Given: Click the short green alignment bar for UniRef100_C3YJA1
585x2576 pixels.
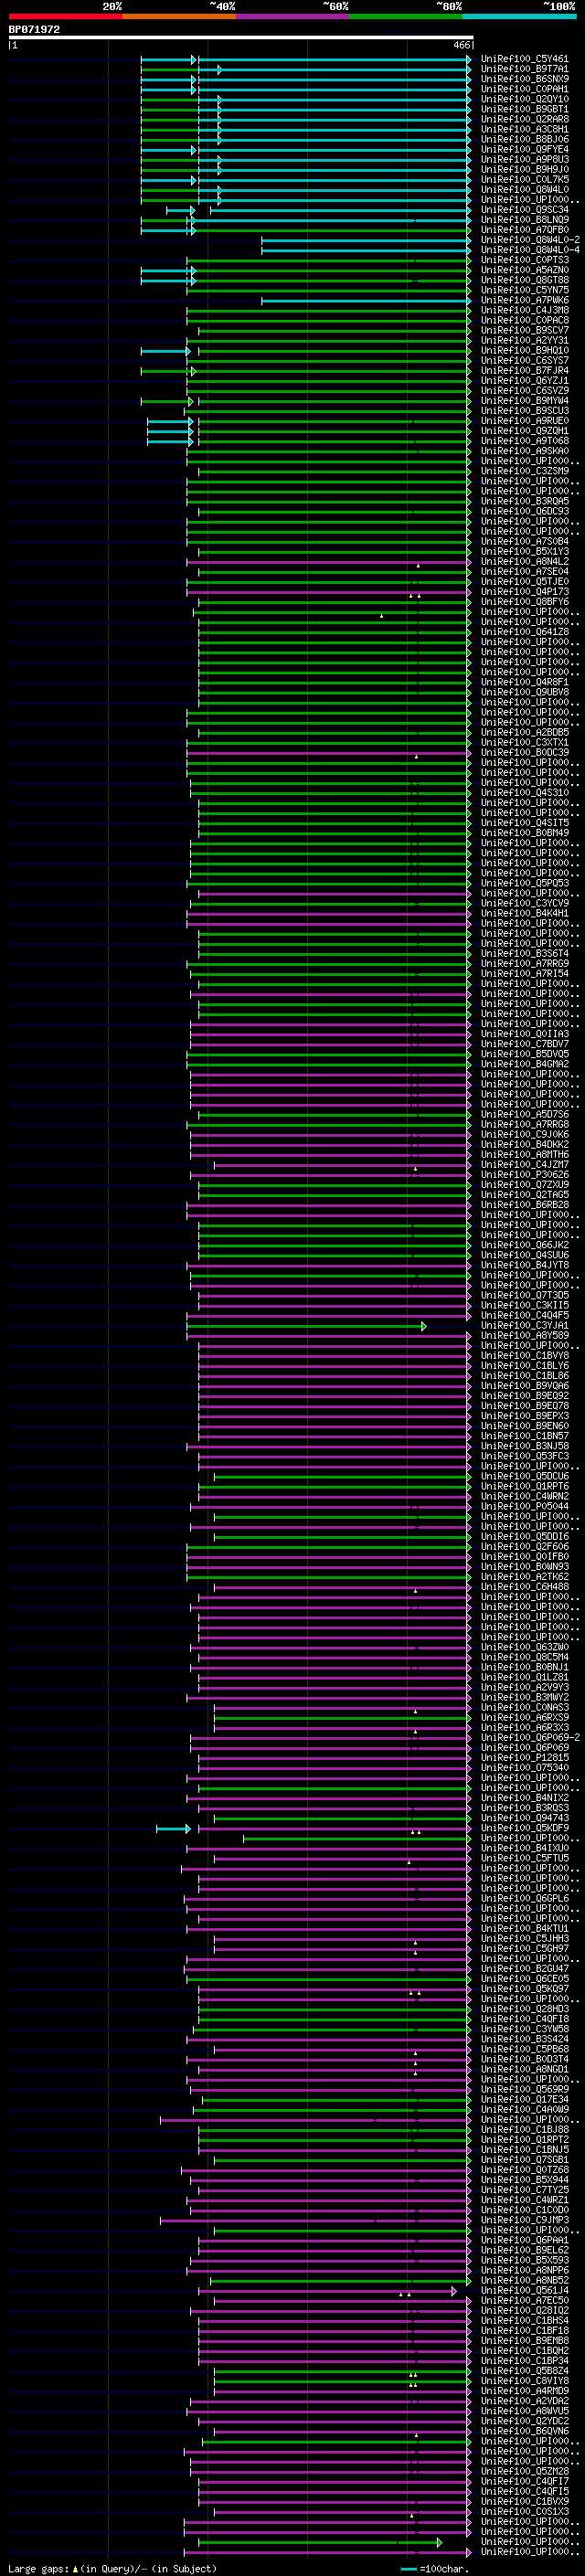Looking at the screenshot, I should click(x=306, y=1326).
